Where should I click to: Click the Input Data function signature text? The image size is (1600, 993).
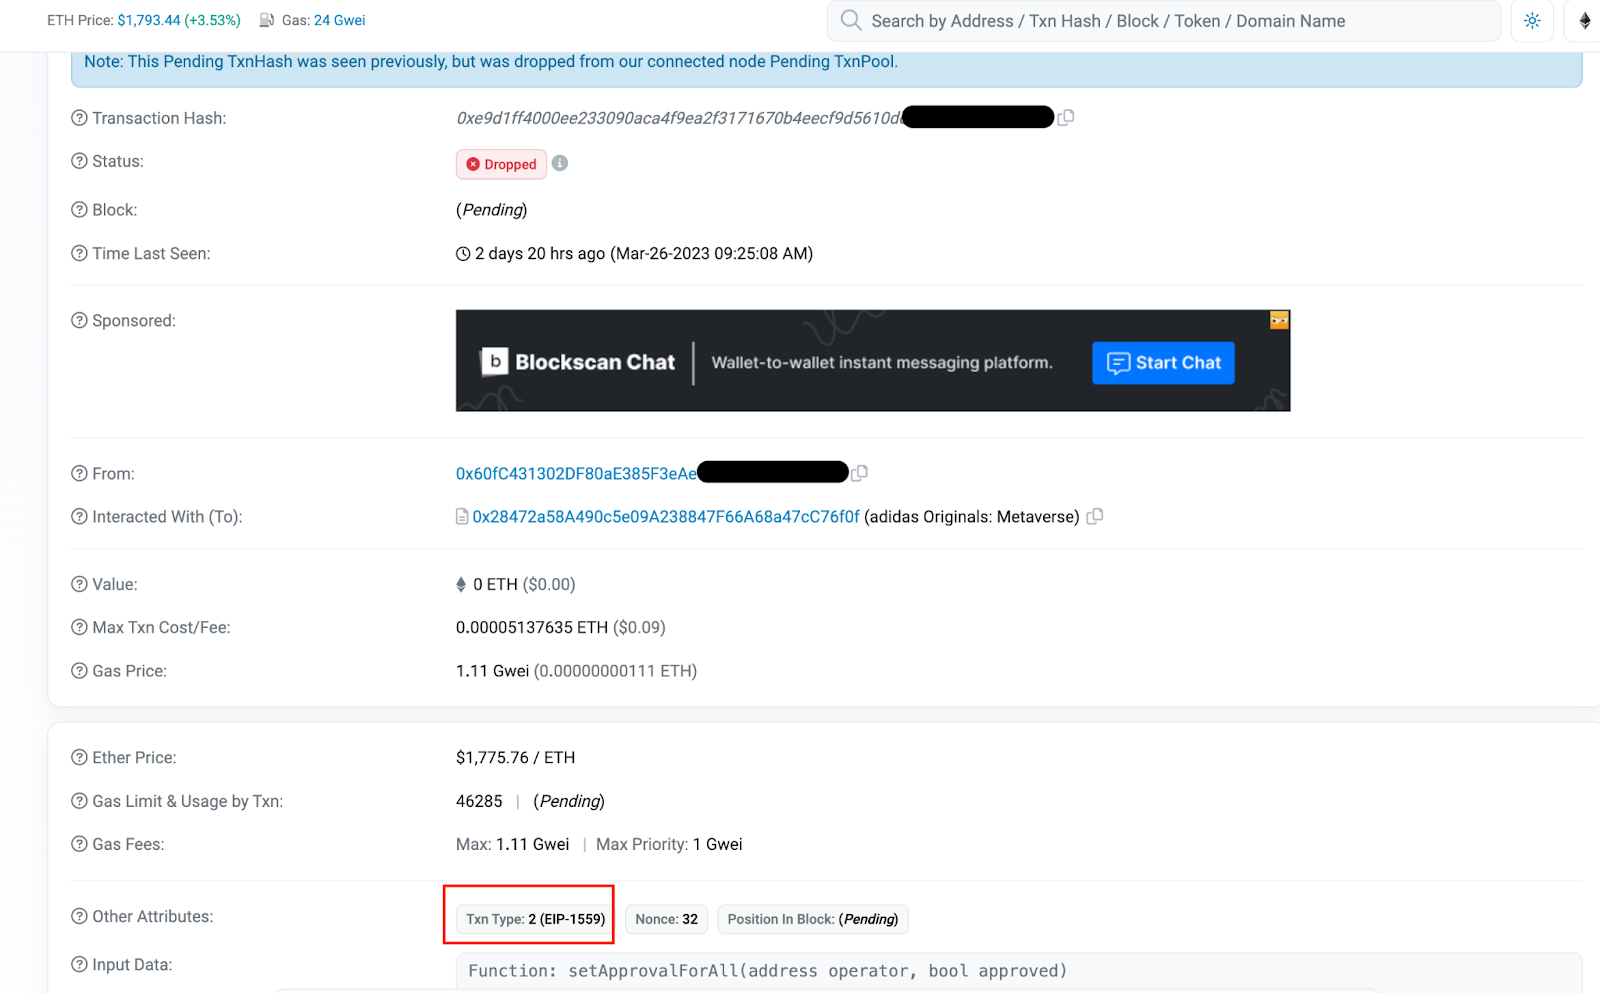click(767, 971)
